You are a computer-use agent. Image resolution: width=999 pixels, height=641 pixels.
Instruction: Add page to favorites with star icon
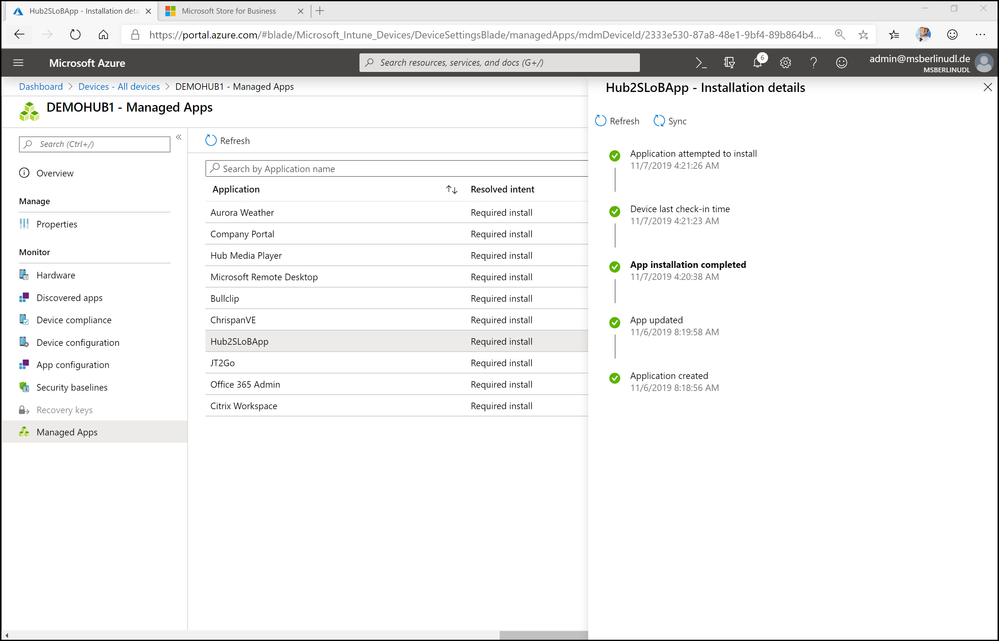tap(863, 34)
